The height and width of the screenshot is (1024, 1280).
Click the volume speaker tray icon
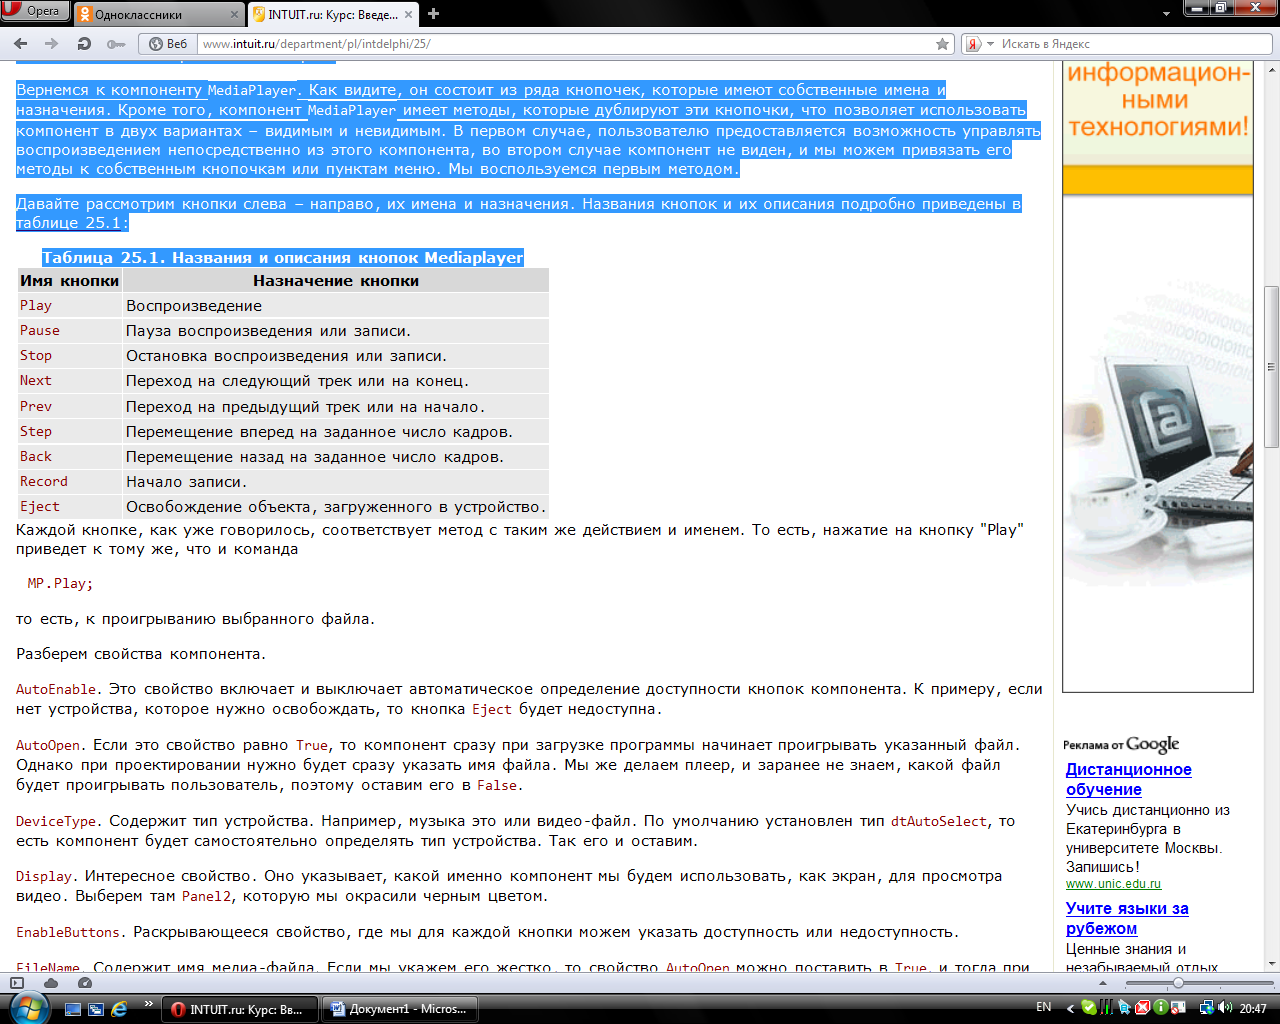(x=1225, y=1009)
